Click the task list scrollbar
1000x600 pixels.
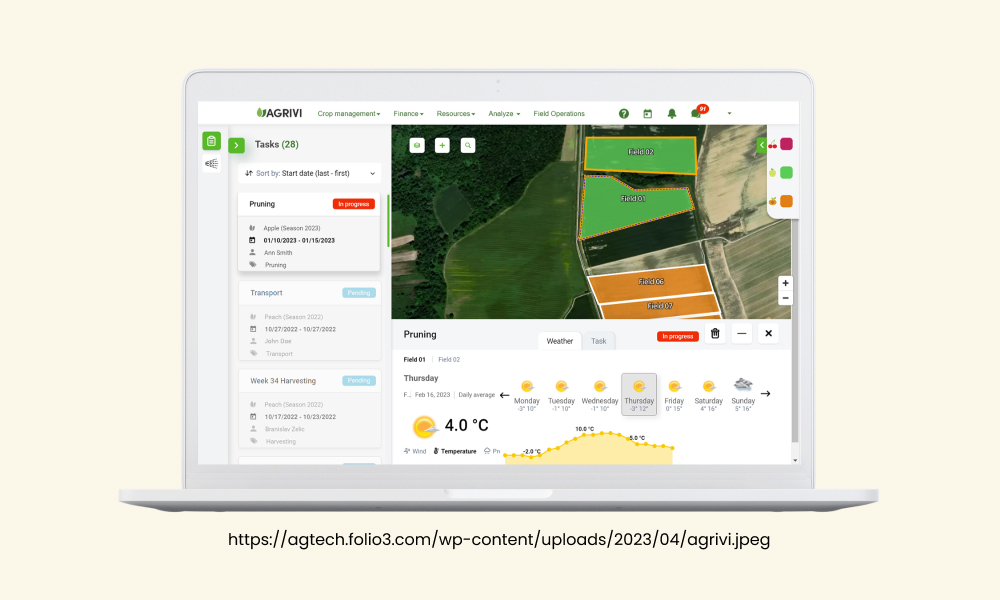pyautogui.click(x=388, y=221)
